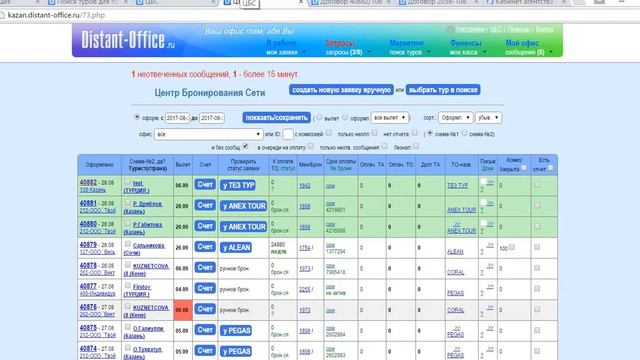Tick report checkbox in row 40878

pos(537,268)
